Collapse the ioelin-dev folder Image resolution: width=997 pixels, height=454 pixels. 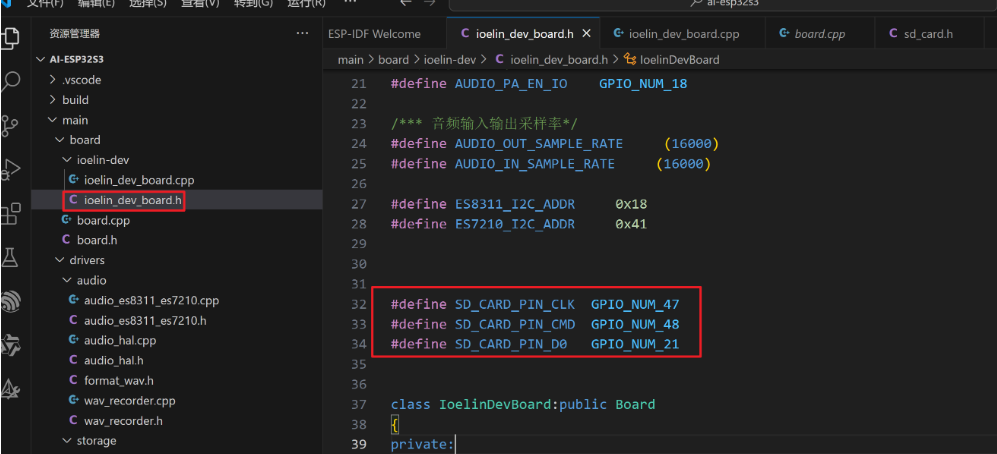tap(67, 160)
